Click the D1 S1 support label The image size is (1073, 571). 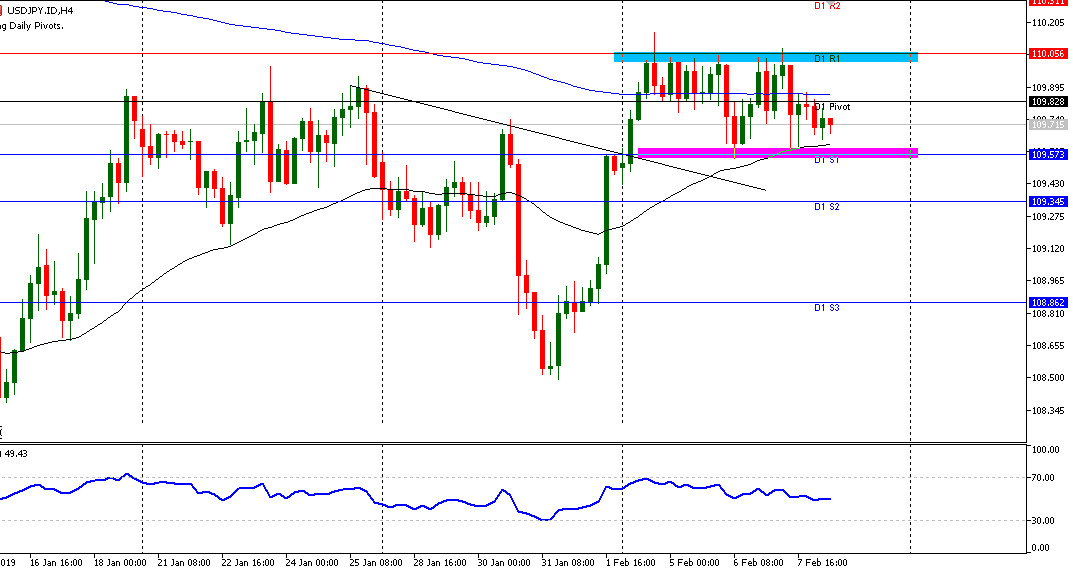pyautogui.click(x=826, y=160)
